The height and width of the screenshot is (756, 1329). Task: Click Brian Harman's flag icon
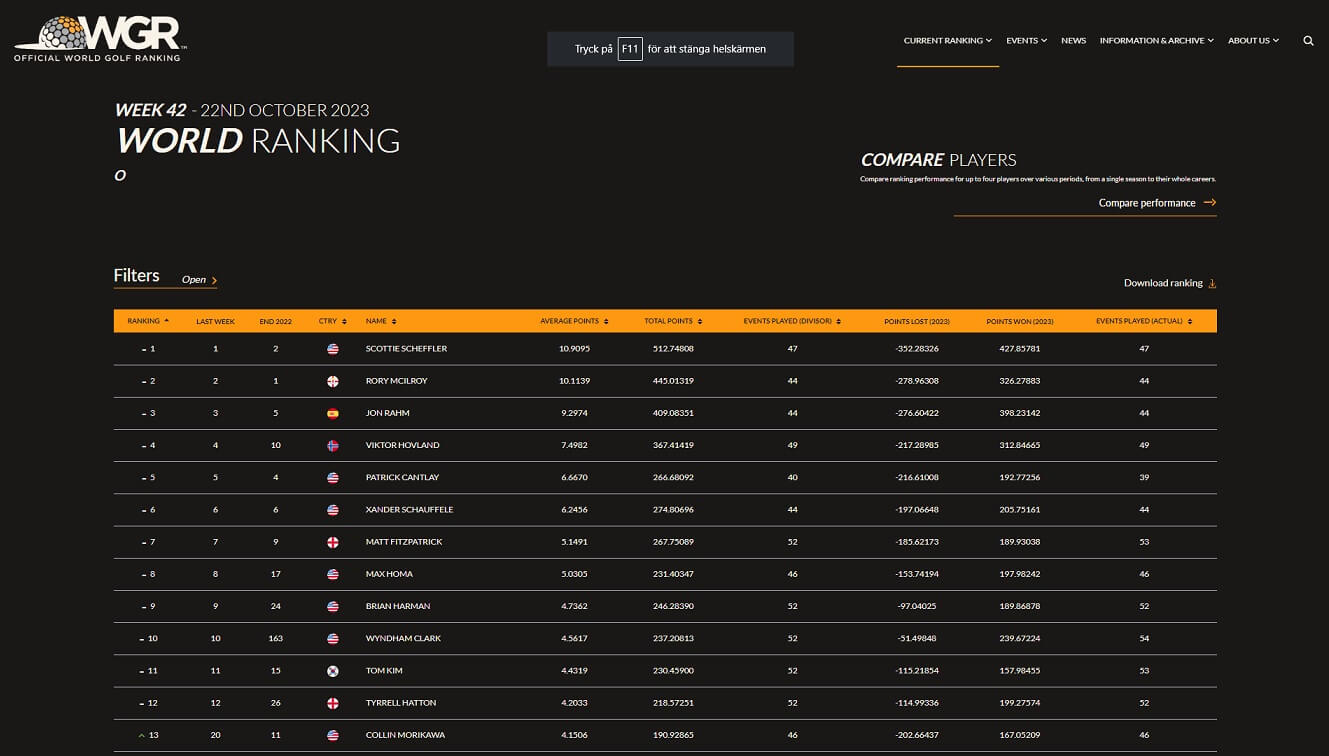coord(333,606)
